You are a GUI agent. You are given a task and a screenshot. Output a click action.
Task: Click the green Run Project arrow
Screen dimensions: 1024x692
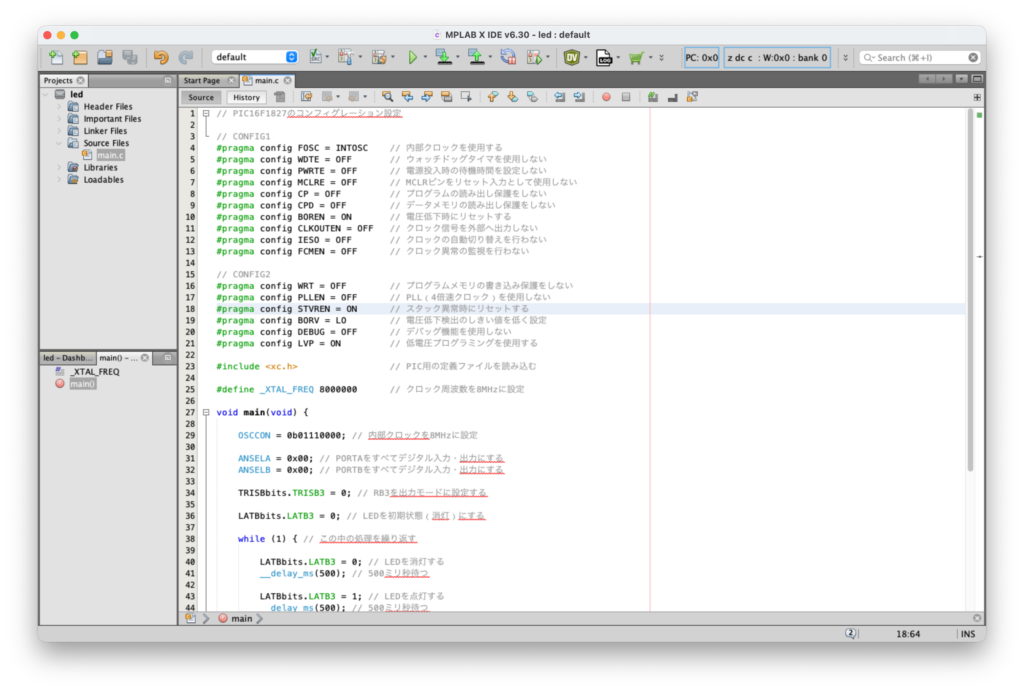[412, 57]
